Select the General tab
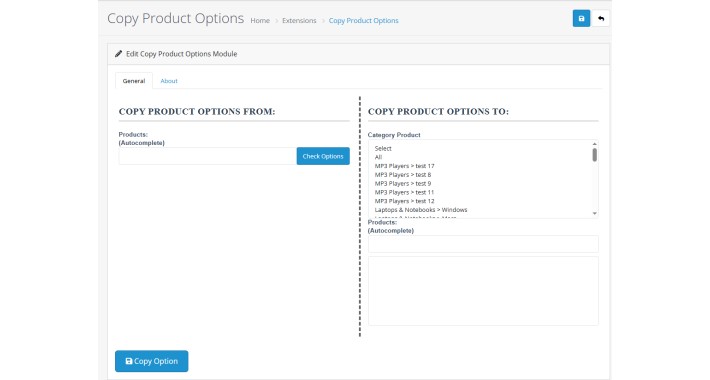 134,81
